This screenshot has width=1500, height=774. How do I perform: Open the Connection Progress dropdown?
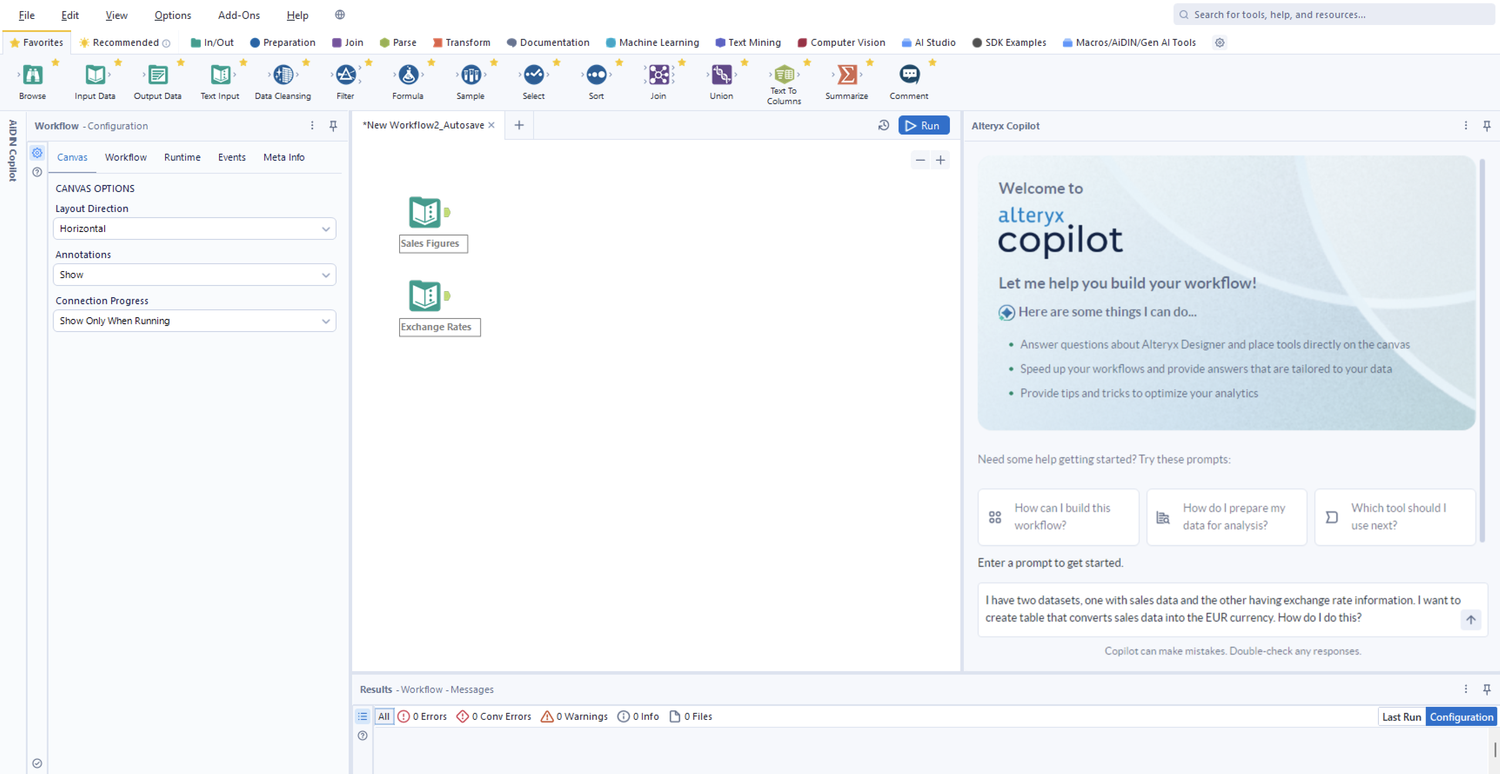[x=194, y=320]
